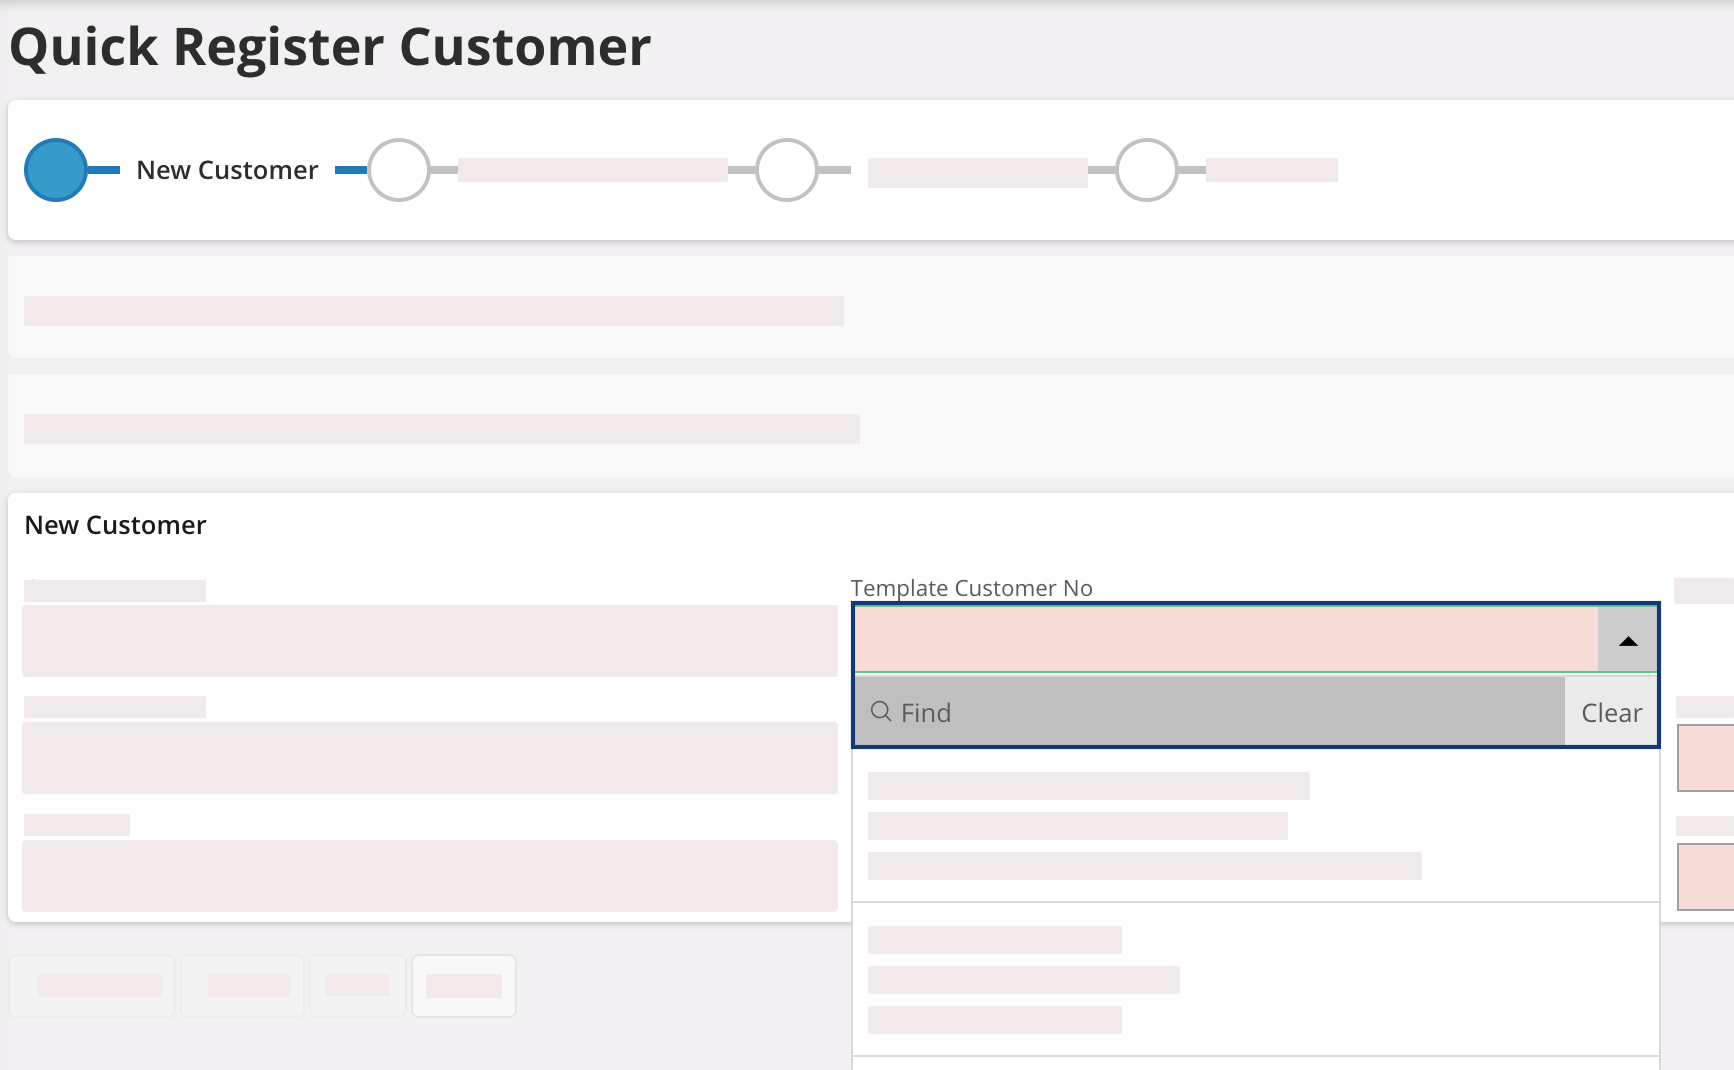Click the second button below the form
1734x1070 pixels.
[243, 986]
